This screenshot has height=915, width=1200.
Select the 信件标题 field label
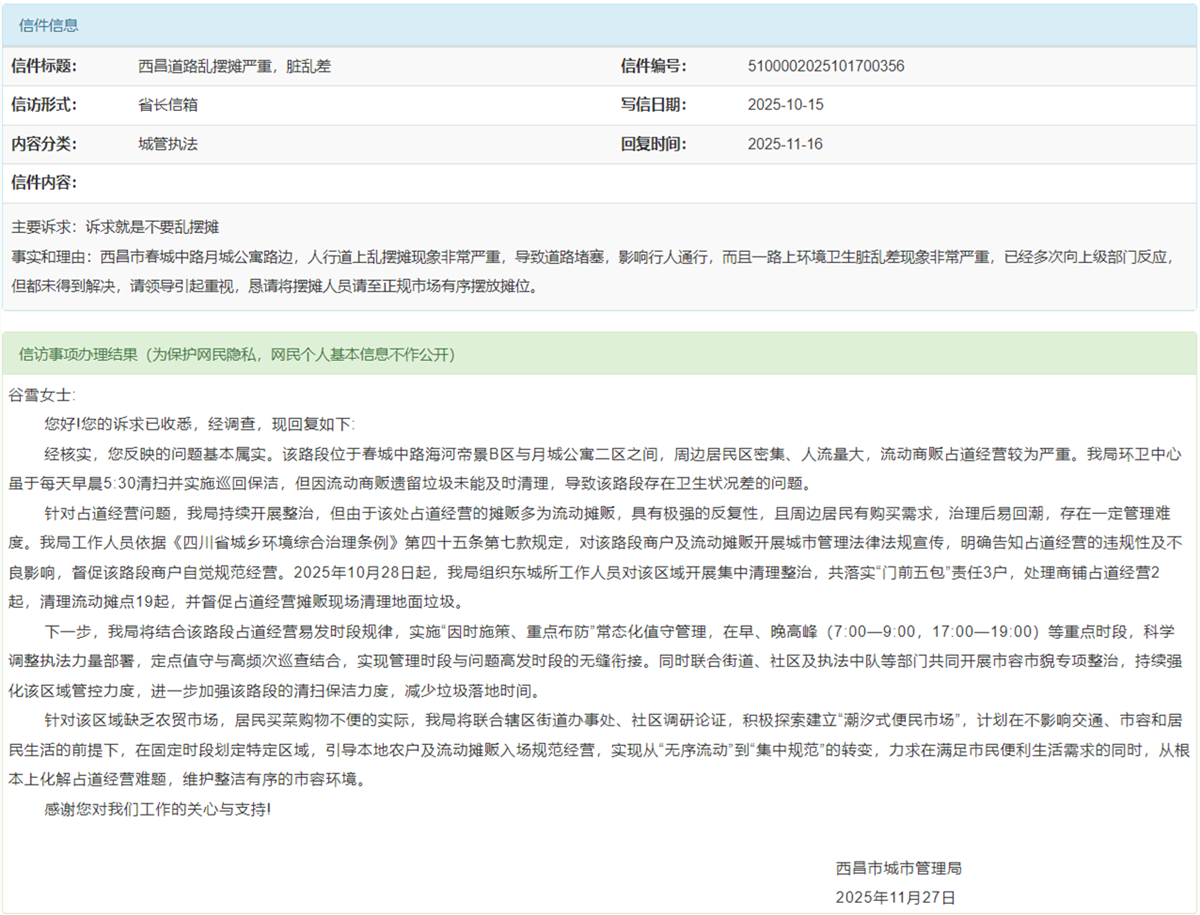[x=44, y=66]
